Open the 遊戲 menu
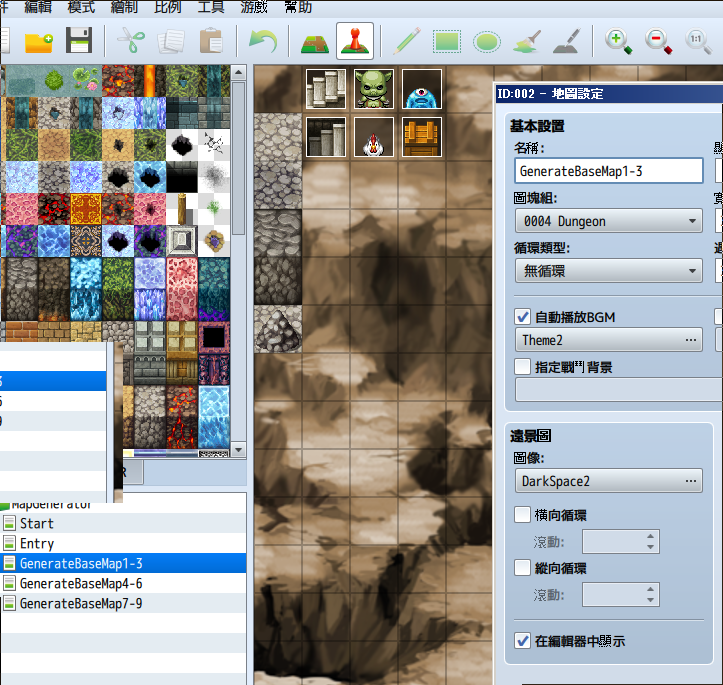The width and height of the screenshot is (723, 685). 254,7
